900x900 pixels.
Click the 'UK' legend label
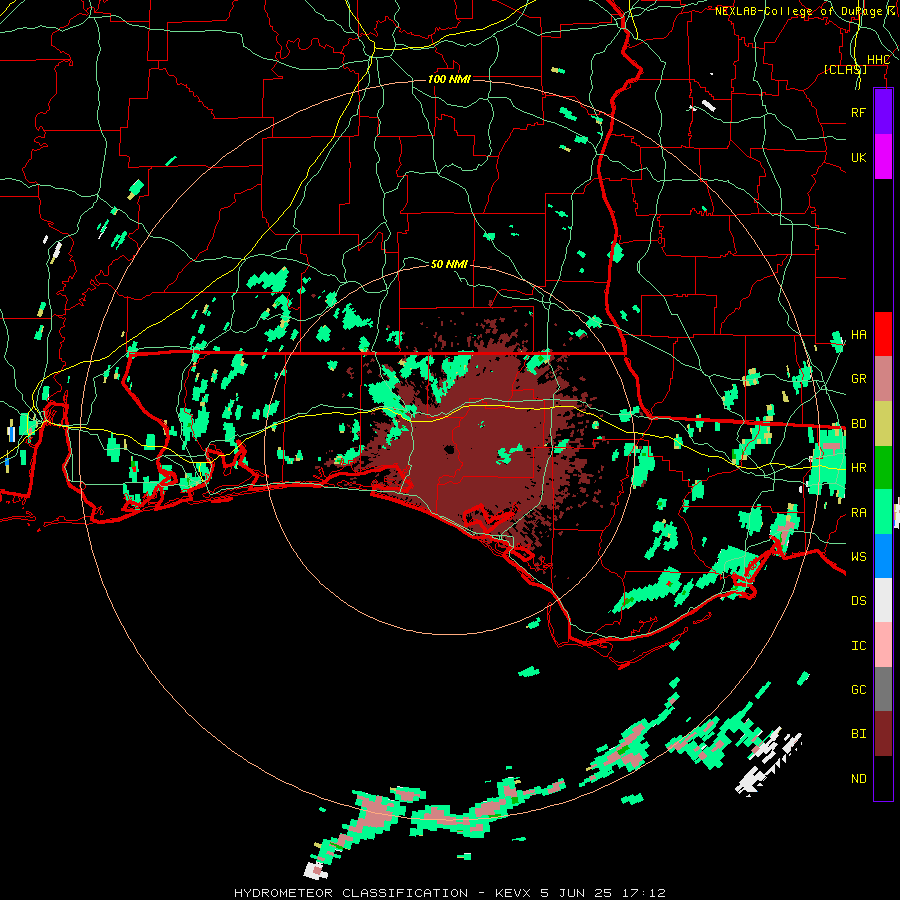point(858,157)
